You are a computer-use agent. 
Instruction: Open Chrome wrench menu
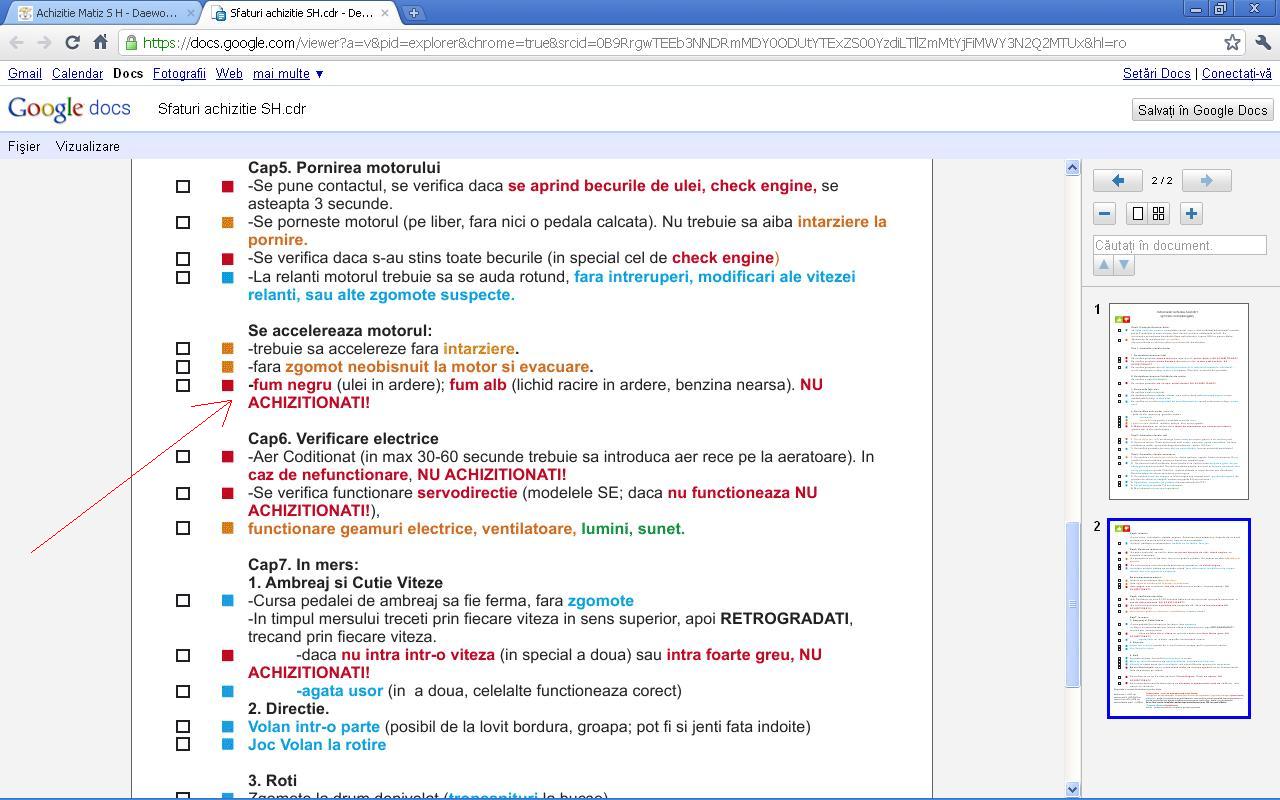coord(1262,42)
